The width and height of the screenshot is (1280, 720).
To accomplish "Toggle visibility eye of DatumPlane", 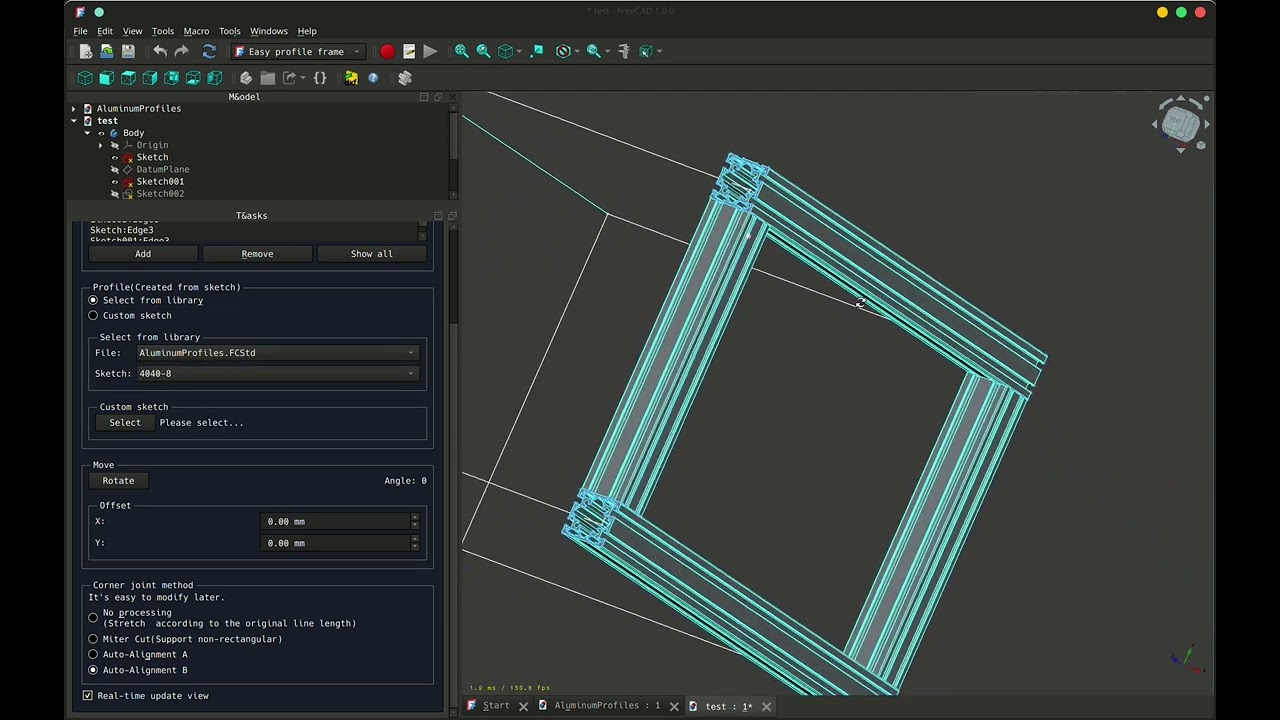I will (115, 170).
